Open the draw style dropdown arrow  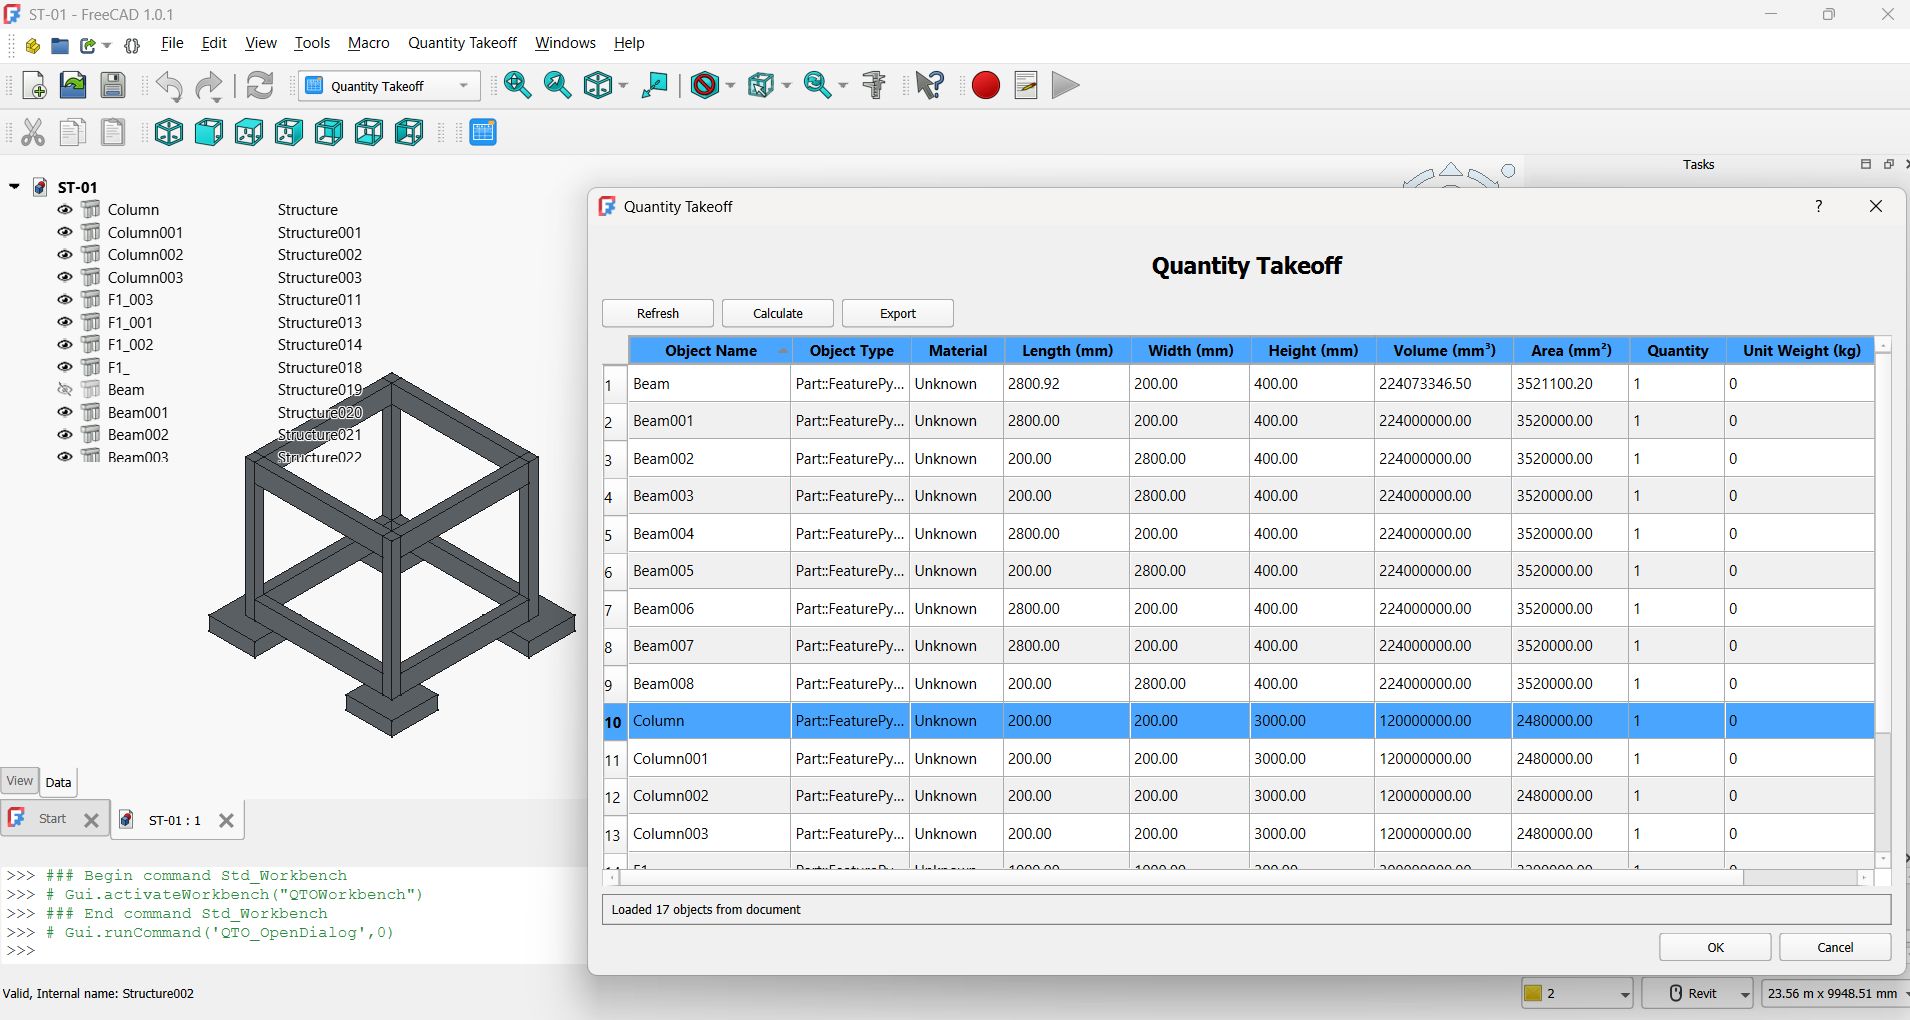point(730,86)
